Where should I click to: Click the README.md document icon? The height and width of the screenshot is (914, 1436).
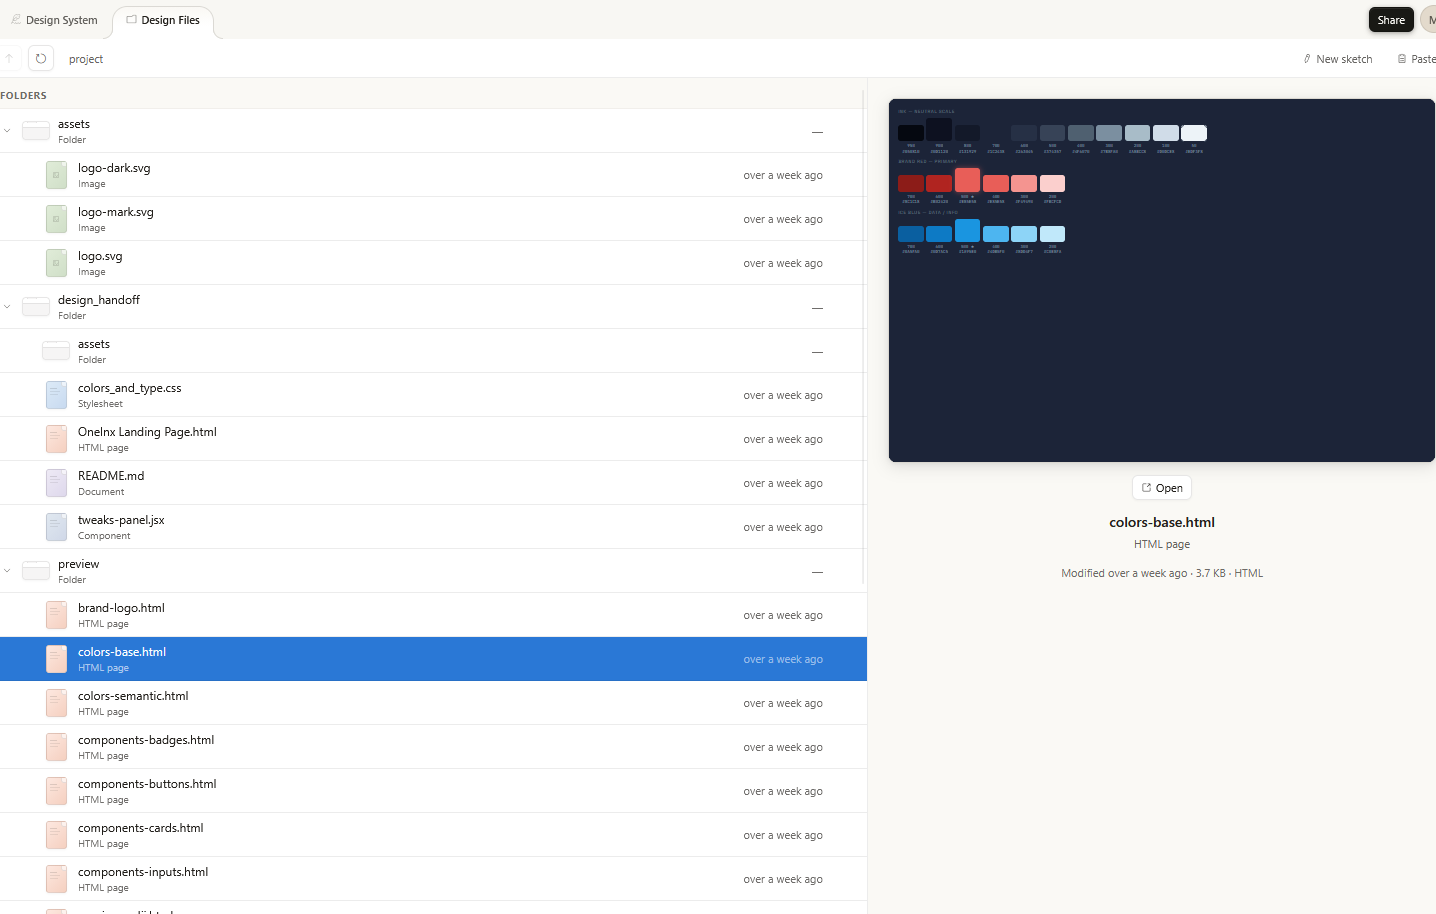(x=56, y=483)
